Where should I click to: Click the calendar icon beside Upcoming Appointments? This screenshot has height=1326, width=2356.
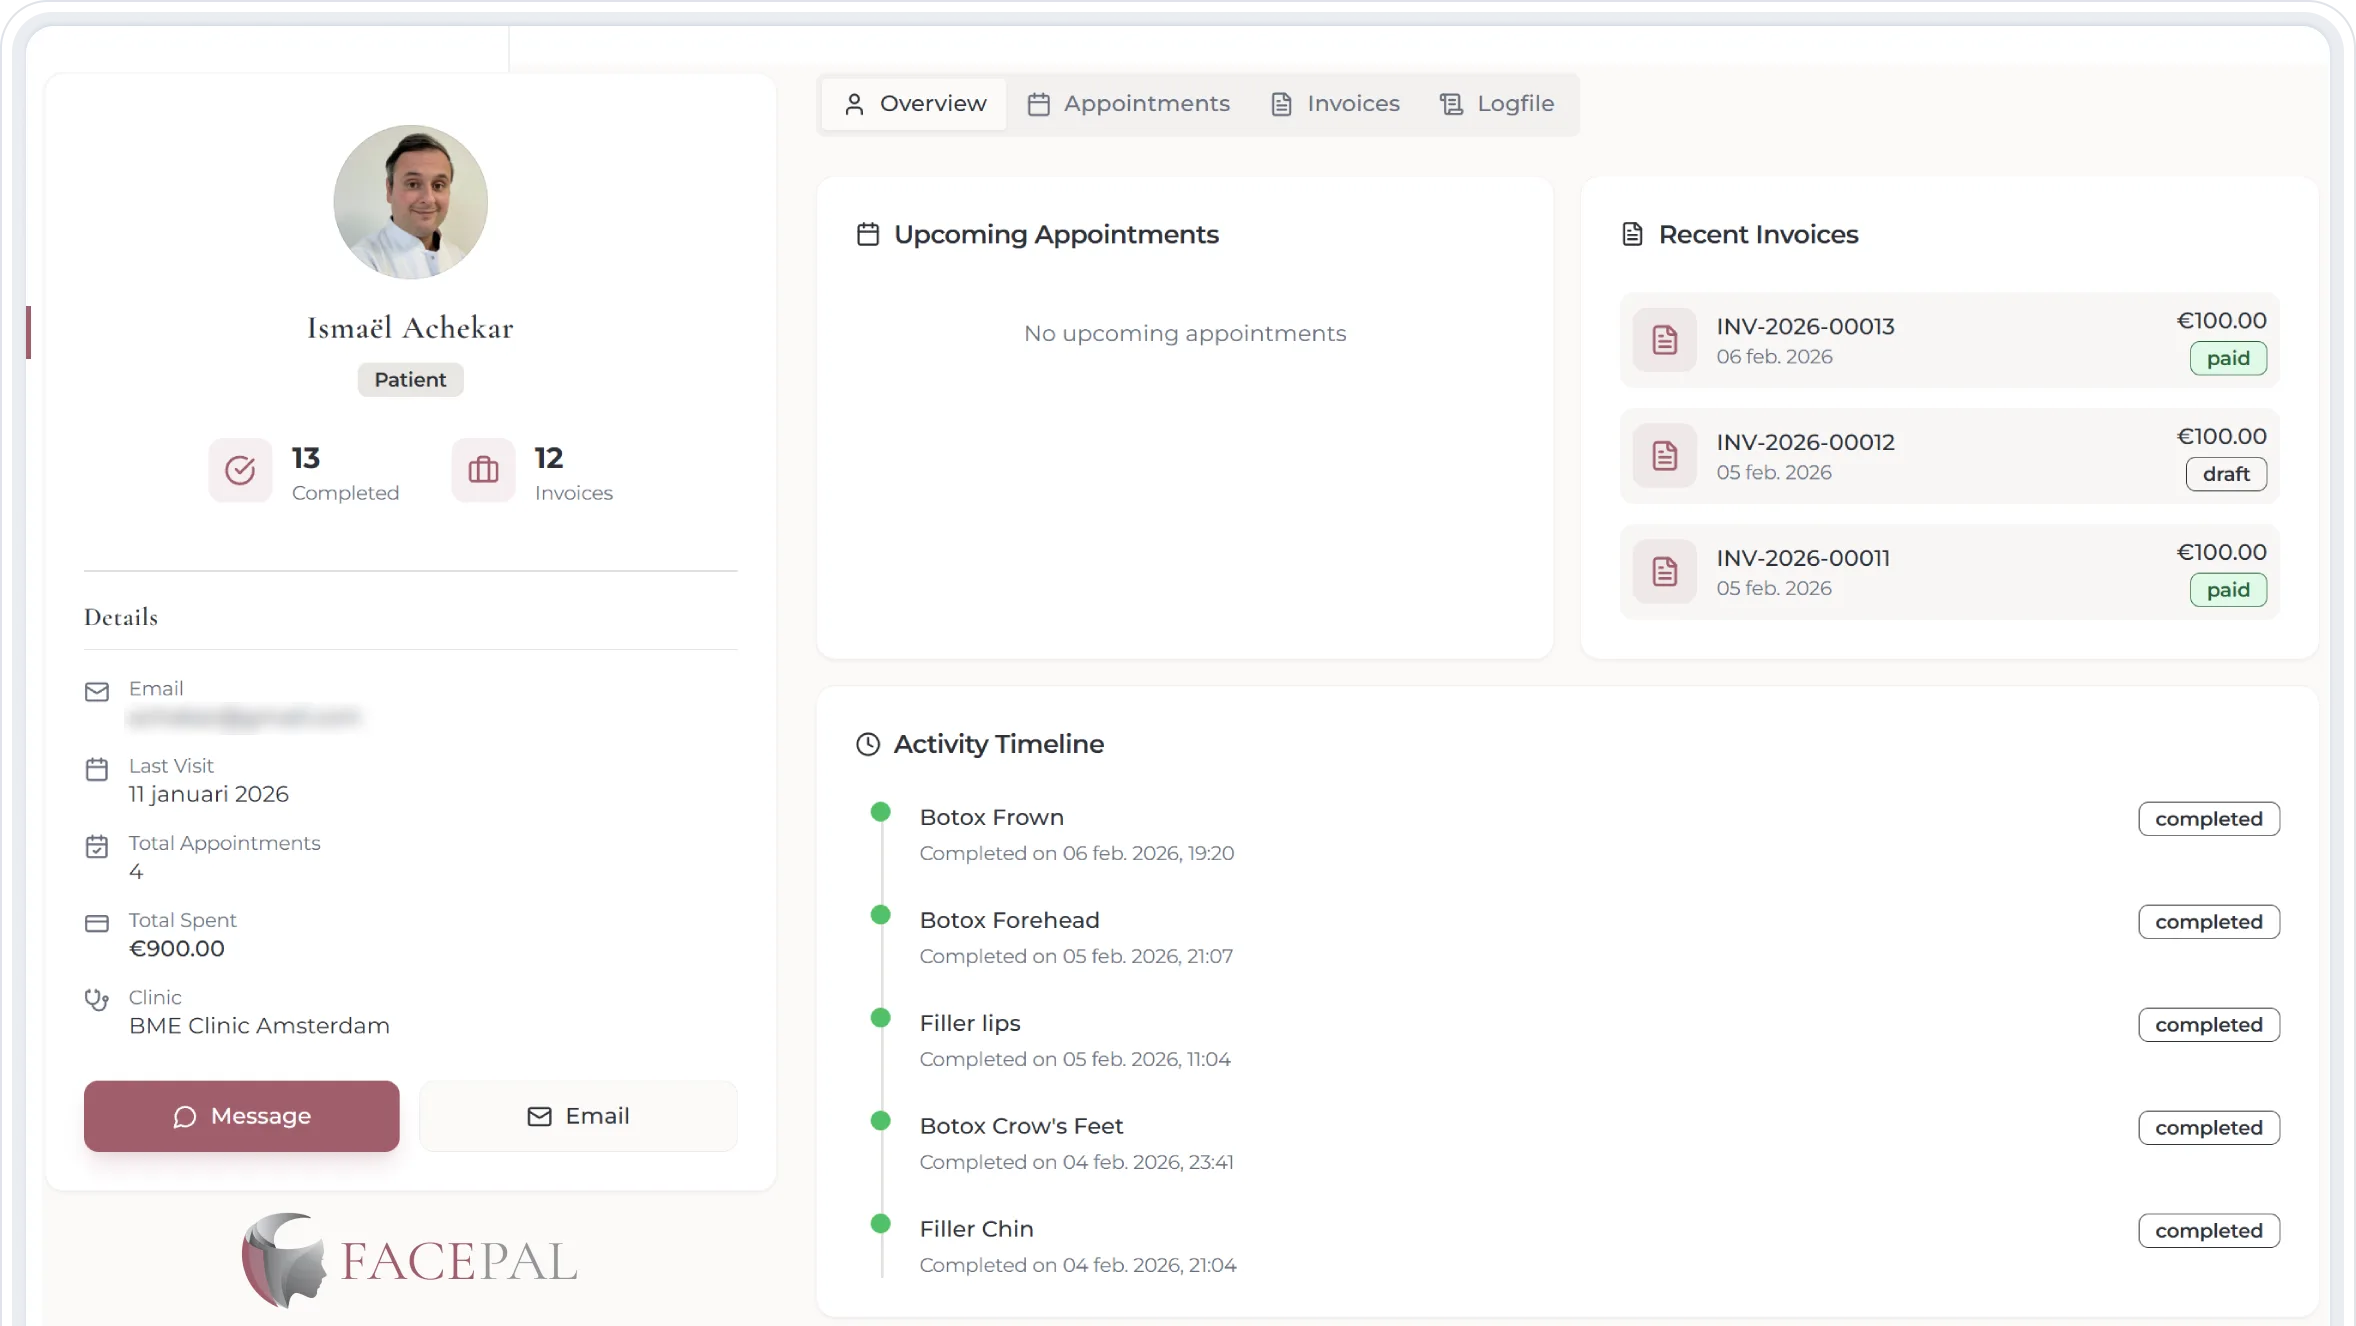[x=867, y=235]
